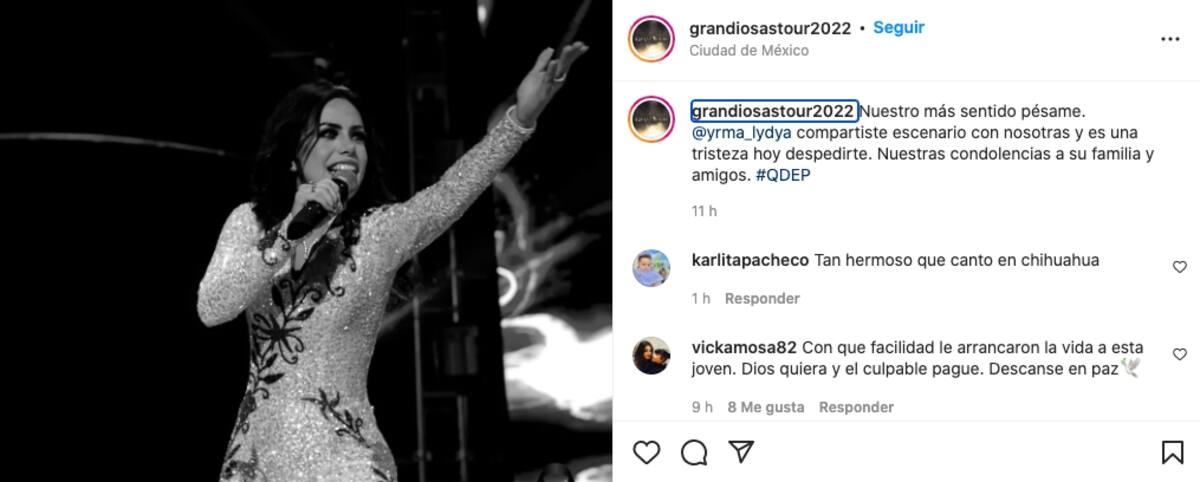Open comment bubble icon below post
The height and width of the screenshot is (482, 1200).
click(x=693, y=452)
